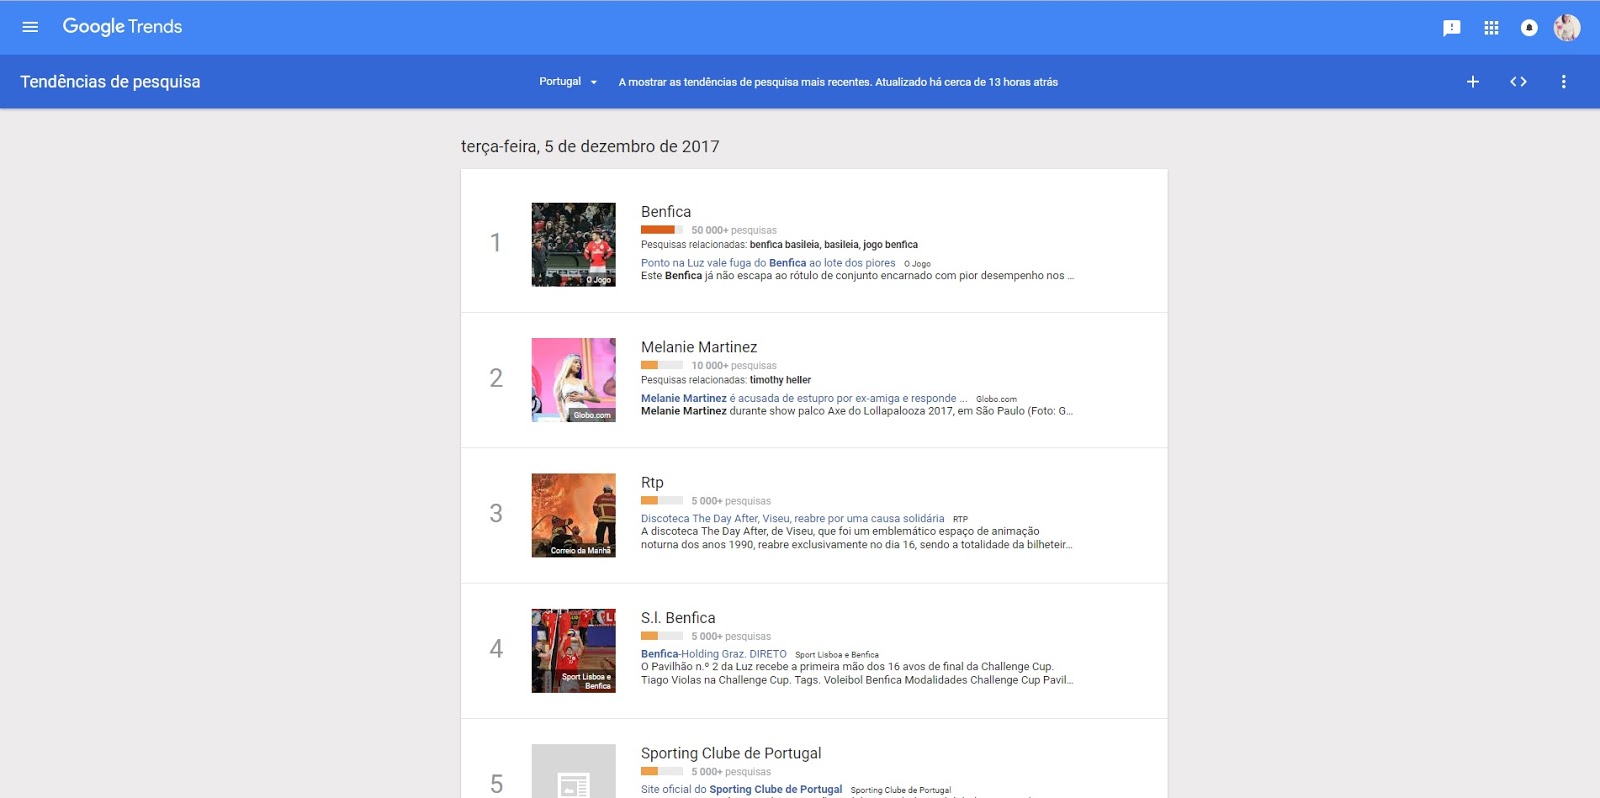This screenshot has width=1600, height=798.
Task: Open the Rtp thumbnail from Correio da Manhã
Action: point(574,515)
